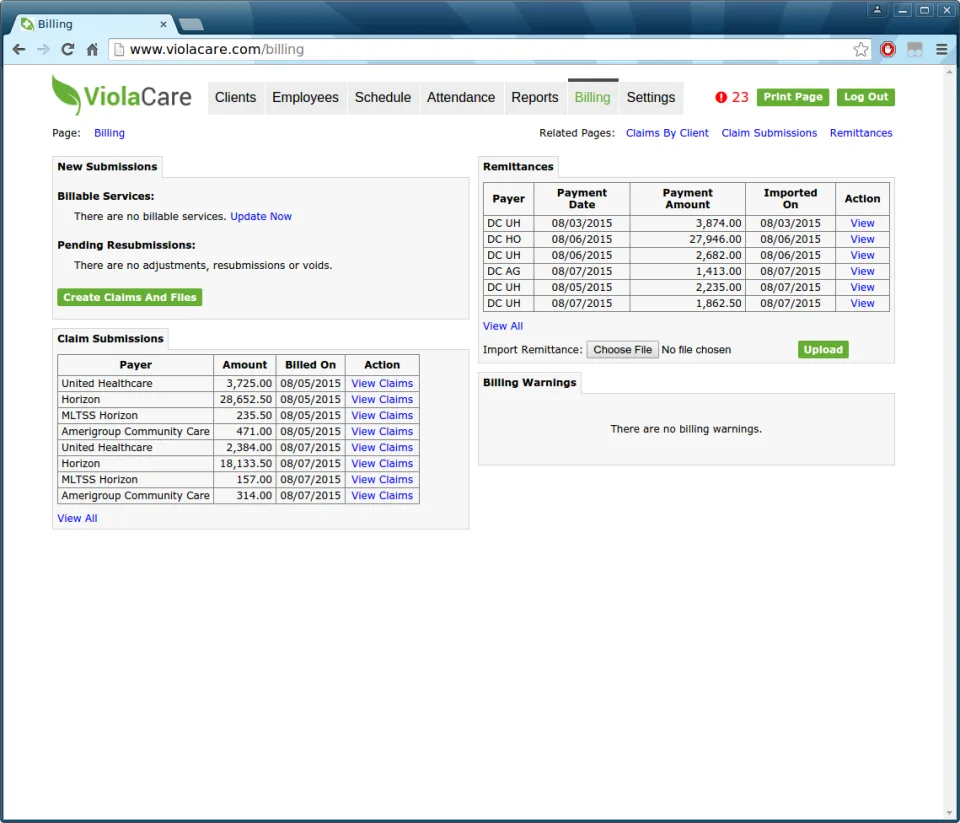The image size is (960, 823).
Task: View the DC AG 1,413.00 remittance
Action: pyautogui.click(x=862, y=271)
